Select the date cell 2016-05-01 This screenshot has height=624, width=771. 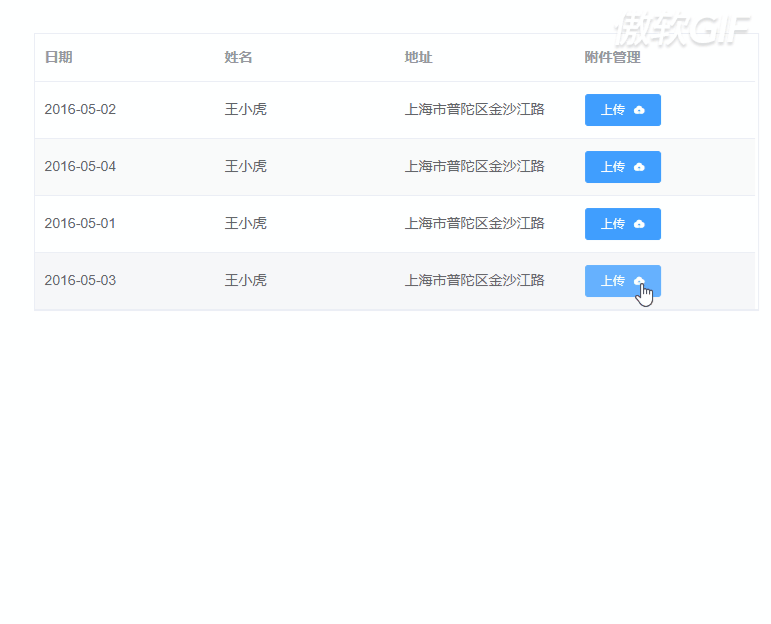click(x=80, y=223)
